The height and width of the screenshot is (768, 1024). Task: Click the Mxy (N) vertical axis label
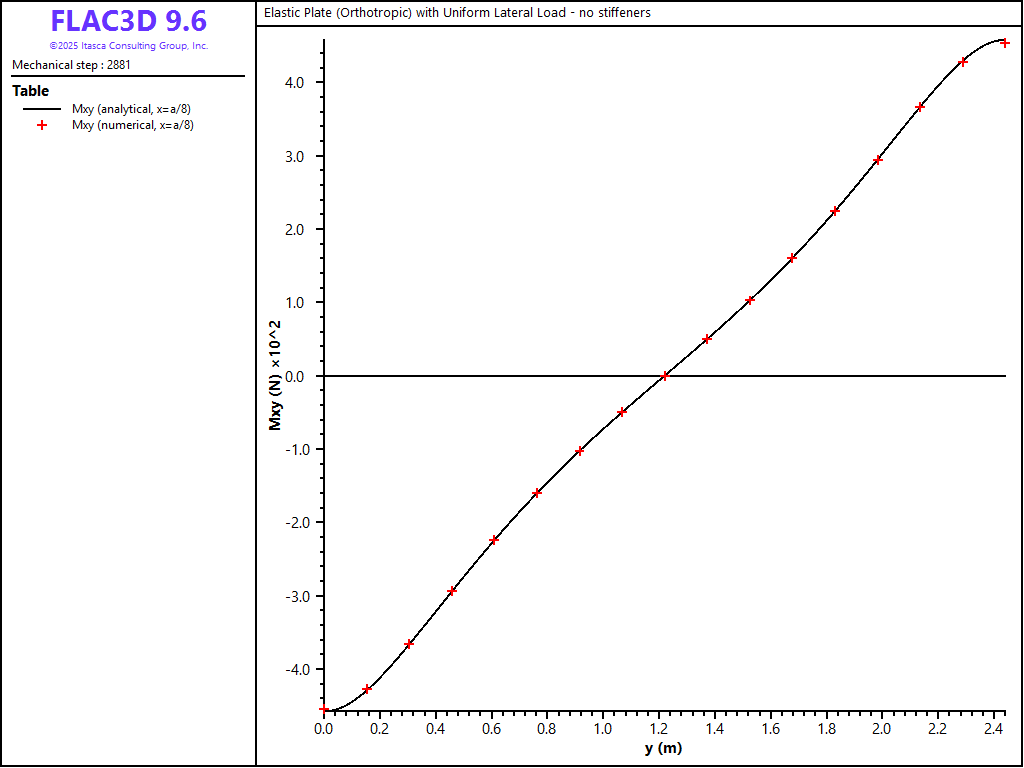tap(275, 376)
